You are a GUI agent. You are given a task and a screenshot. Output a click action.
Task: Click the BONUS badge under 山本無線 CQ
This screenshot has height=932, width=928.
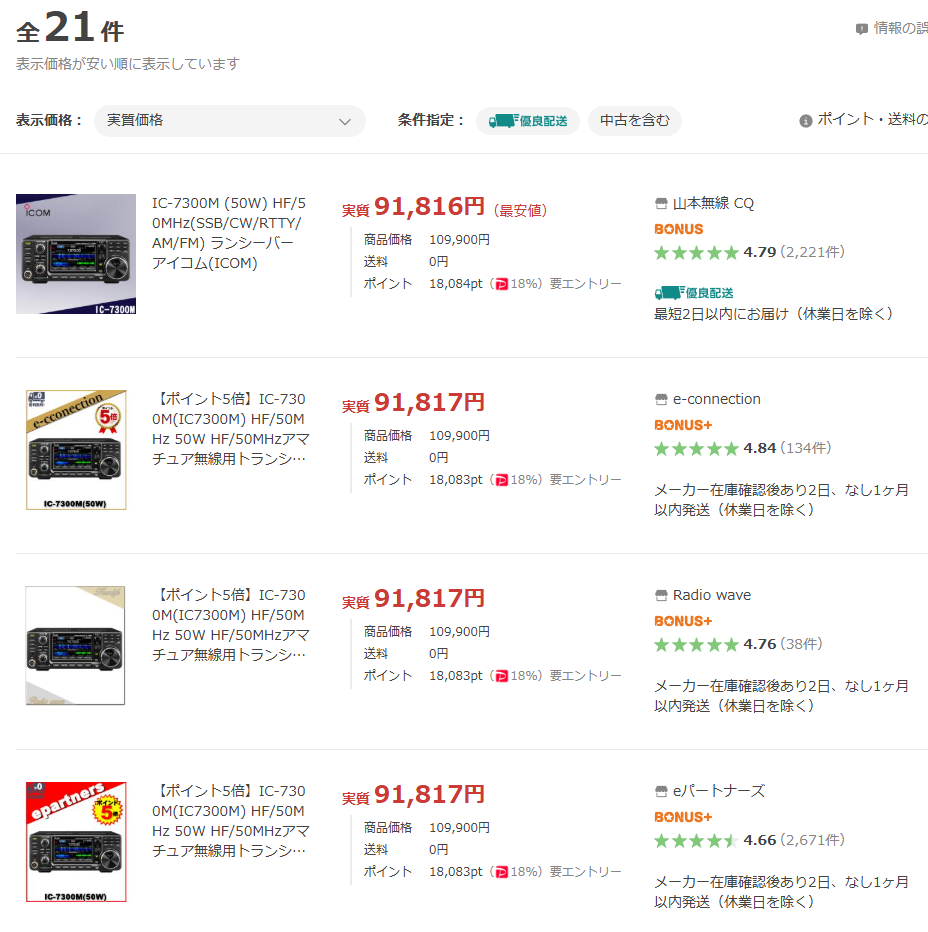click(678, 229)
